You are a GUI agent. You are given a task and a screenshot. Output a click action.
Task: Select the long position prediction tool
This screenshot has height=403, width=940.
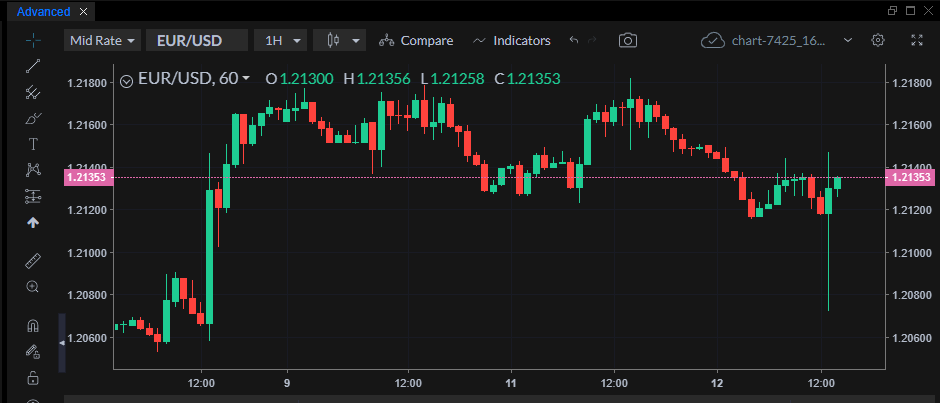tap(33, 196)
